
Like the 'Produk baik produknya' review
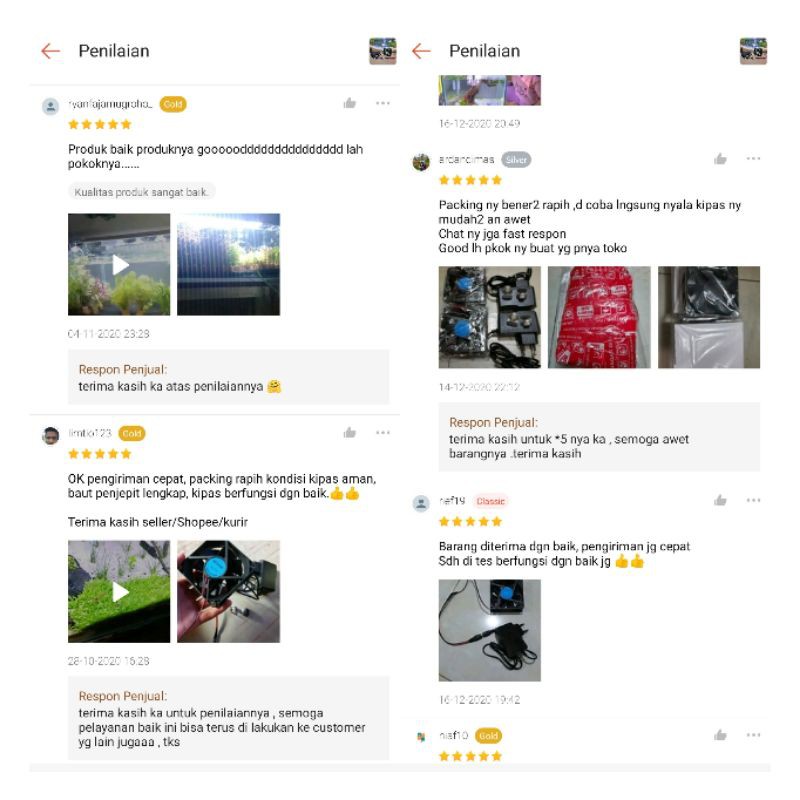pos(349,104)
